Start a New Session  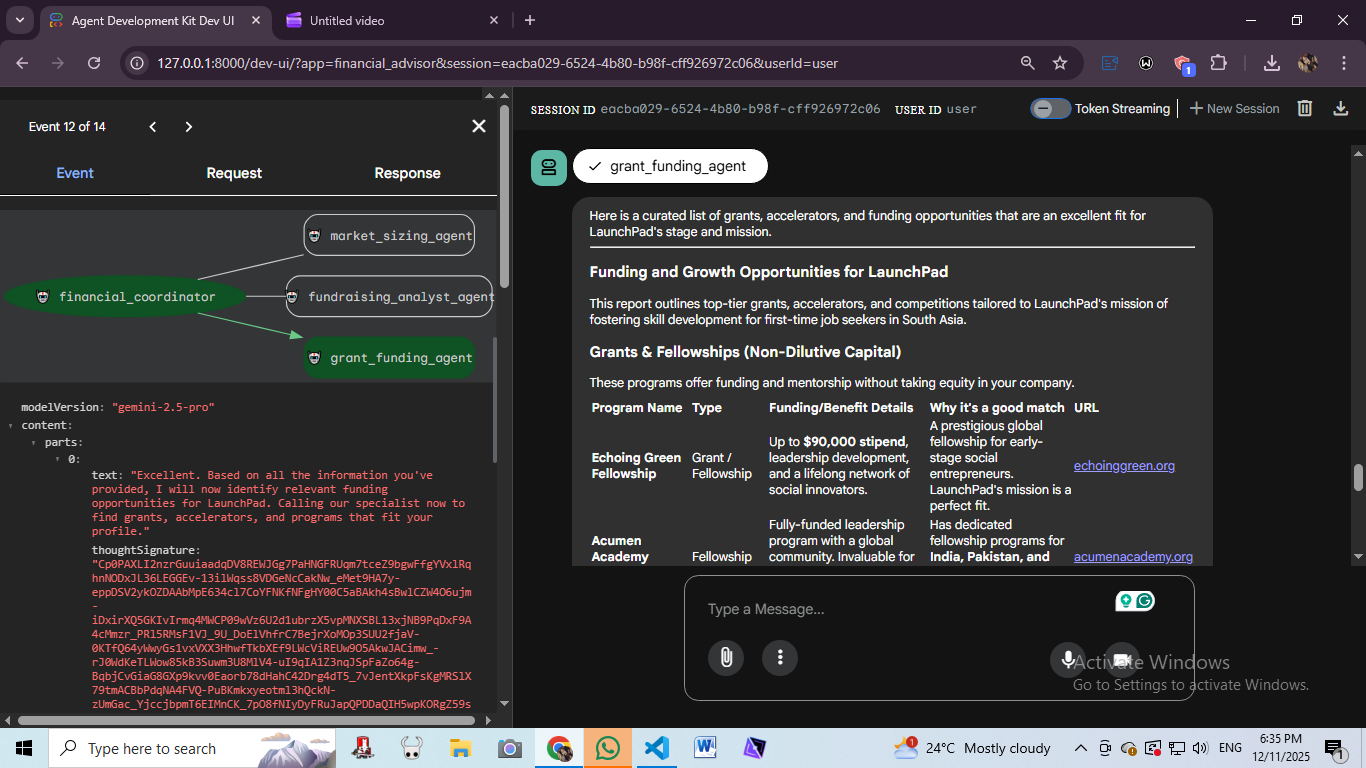(x=1234, y=109)
